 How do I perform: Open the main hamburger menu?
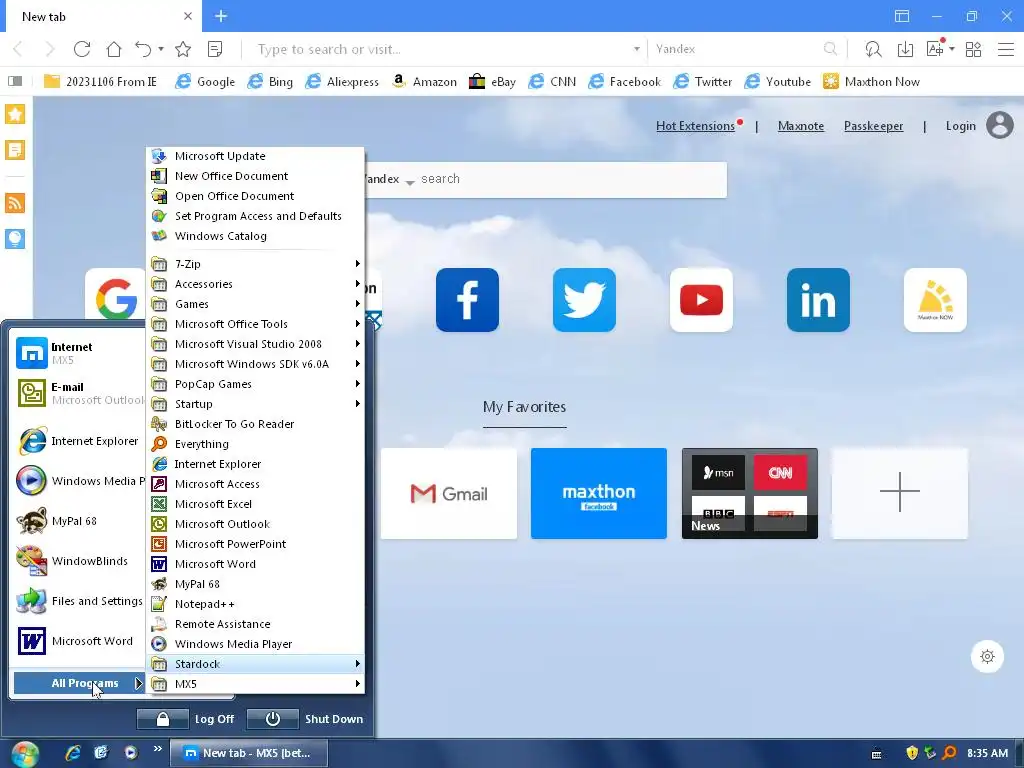coord(1006,49)
